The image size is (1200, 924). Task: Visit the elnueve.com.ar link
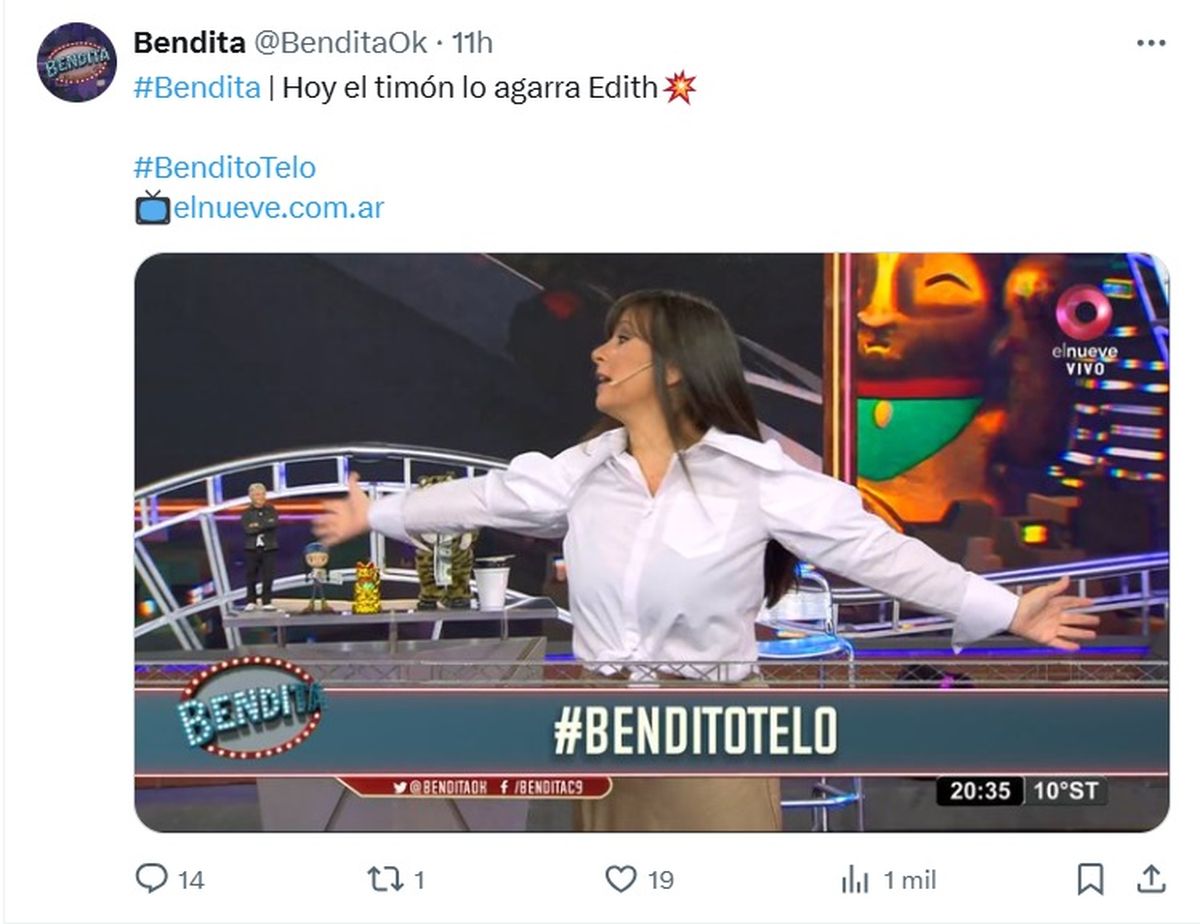point(278,208)
